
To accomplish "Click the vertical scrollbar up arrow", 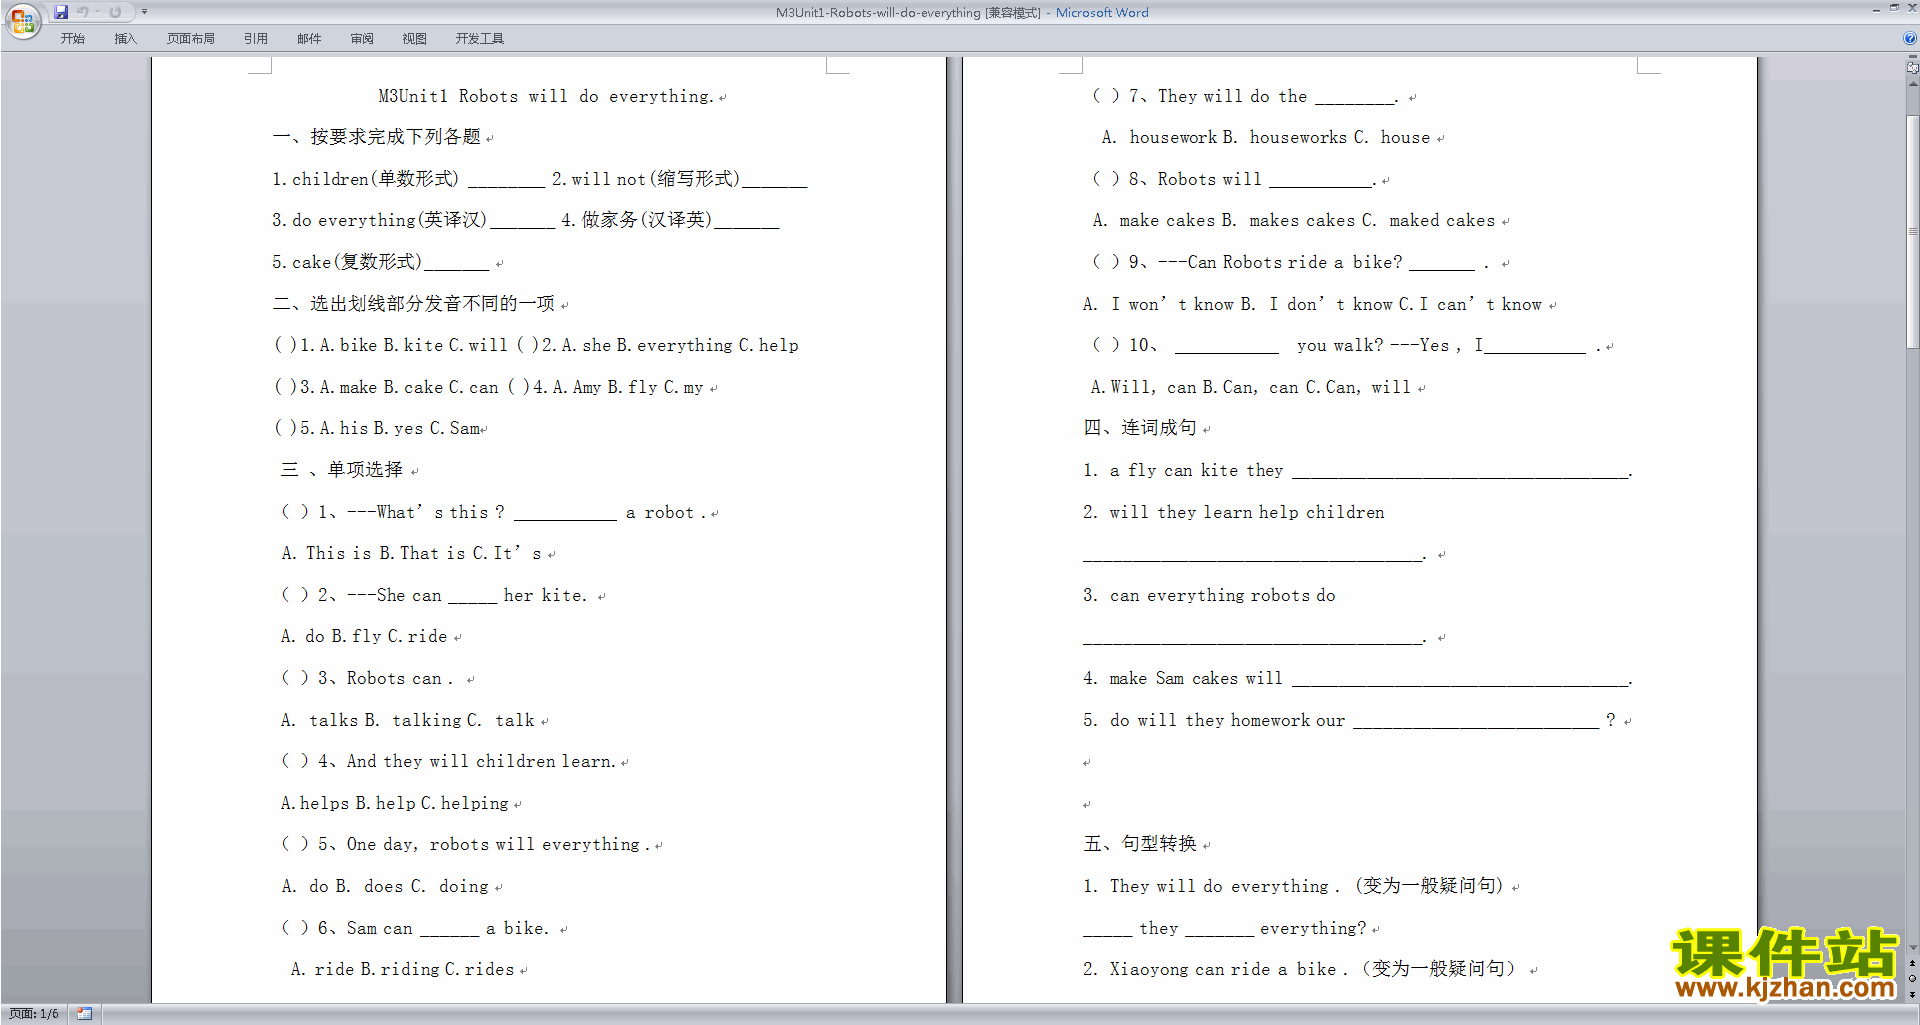I will (x=1913, y=83).
